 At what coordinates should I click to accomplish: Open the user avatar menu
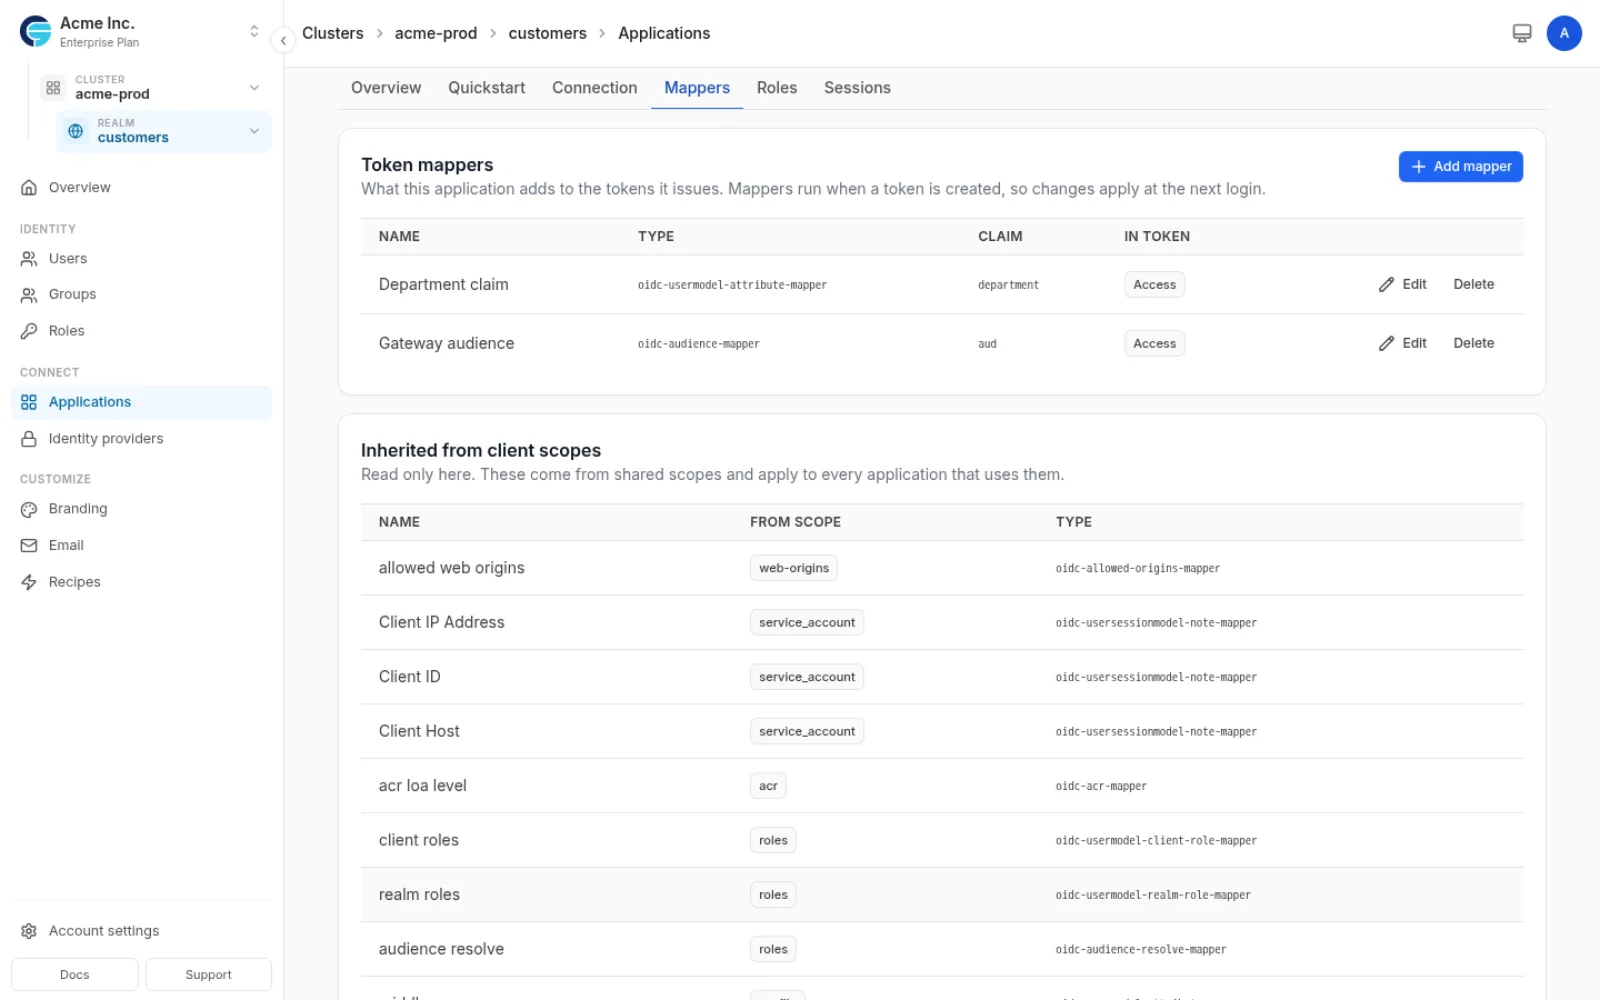click(1564, 33)
